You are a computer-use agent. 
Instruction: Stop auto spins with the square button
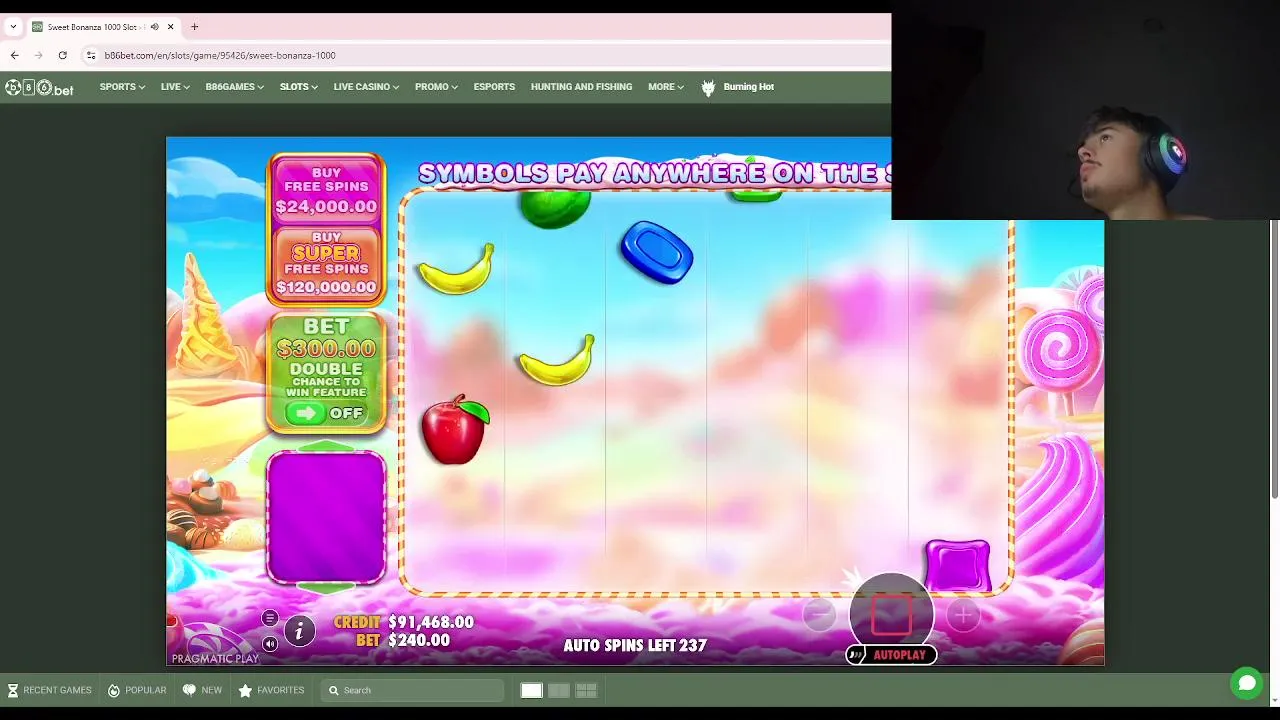(891, 615)
